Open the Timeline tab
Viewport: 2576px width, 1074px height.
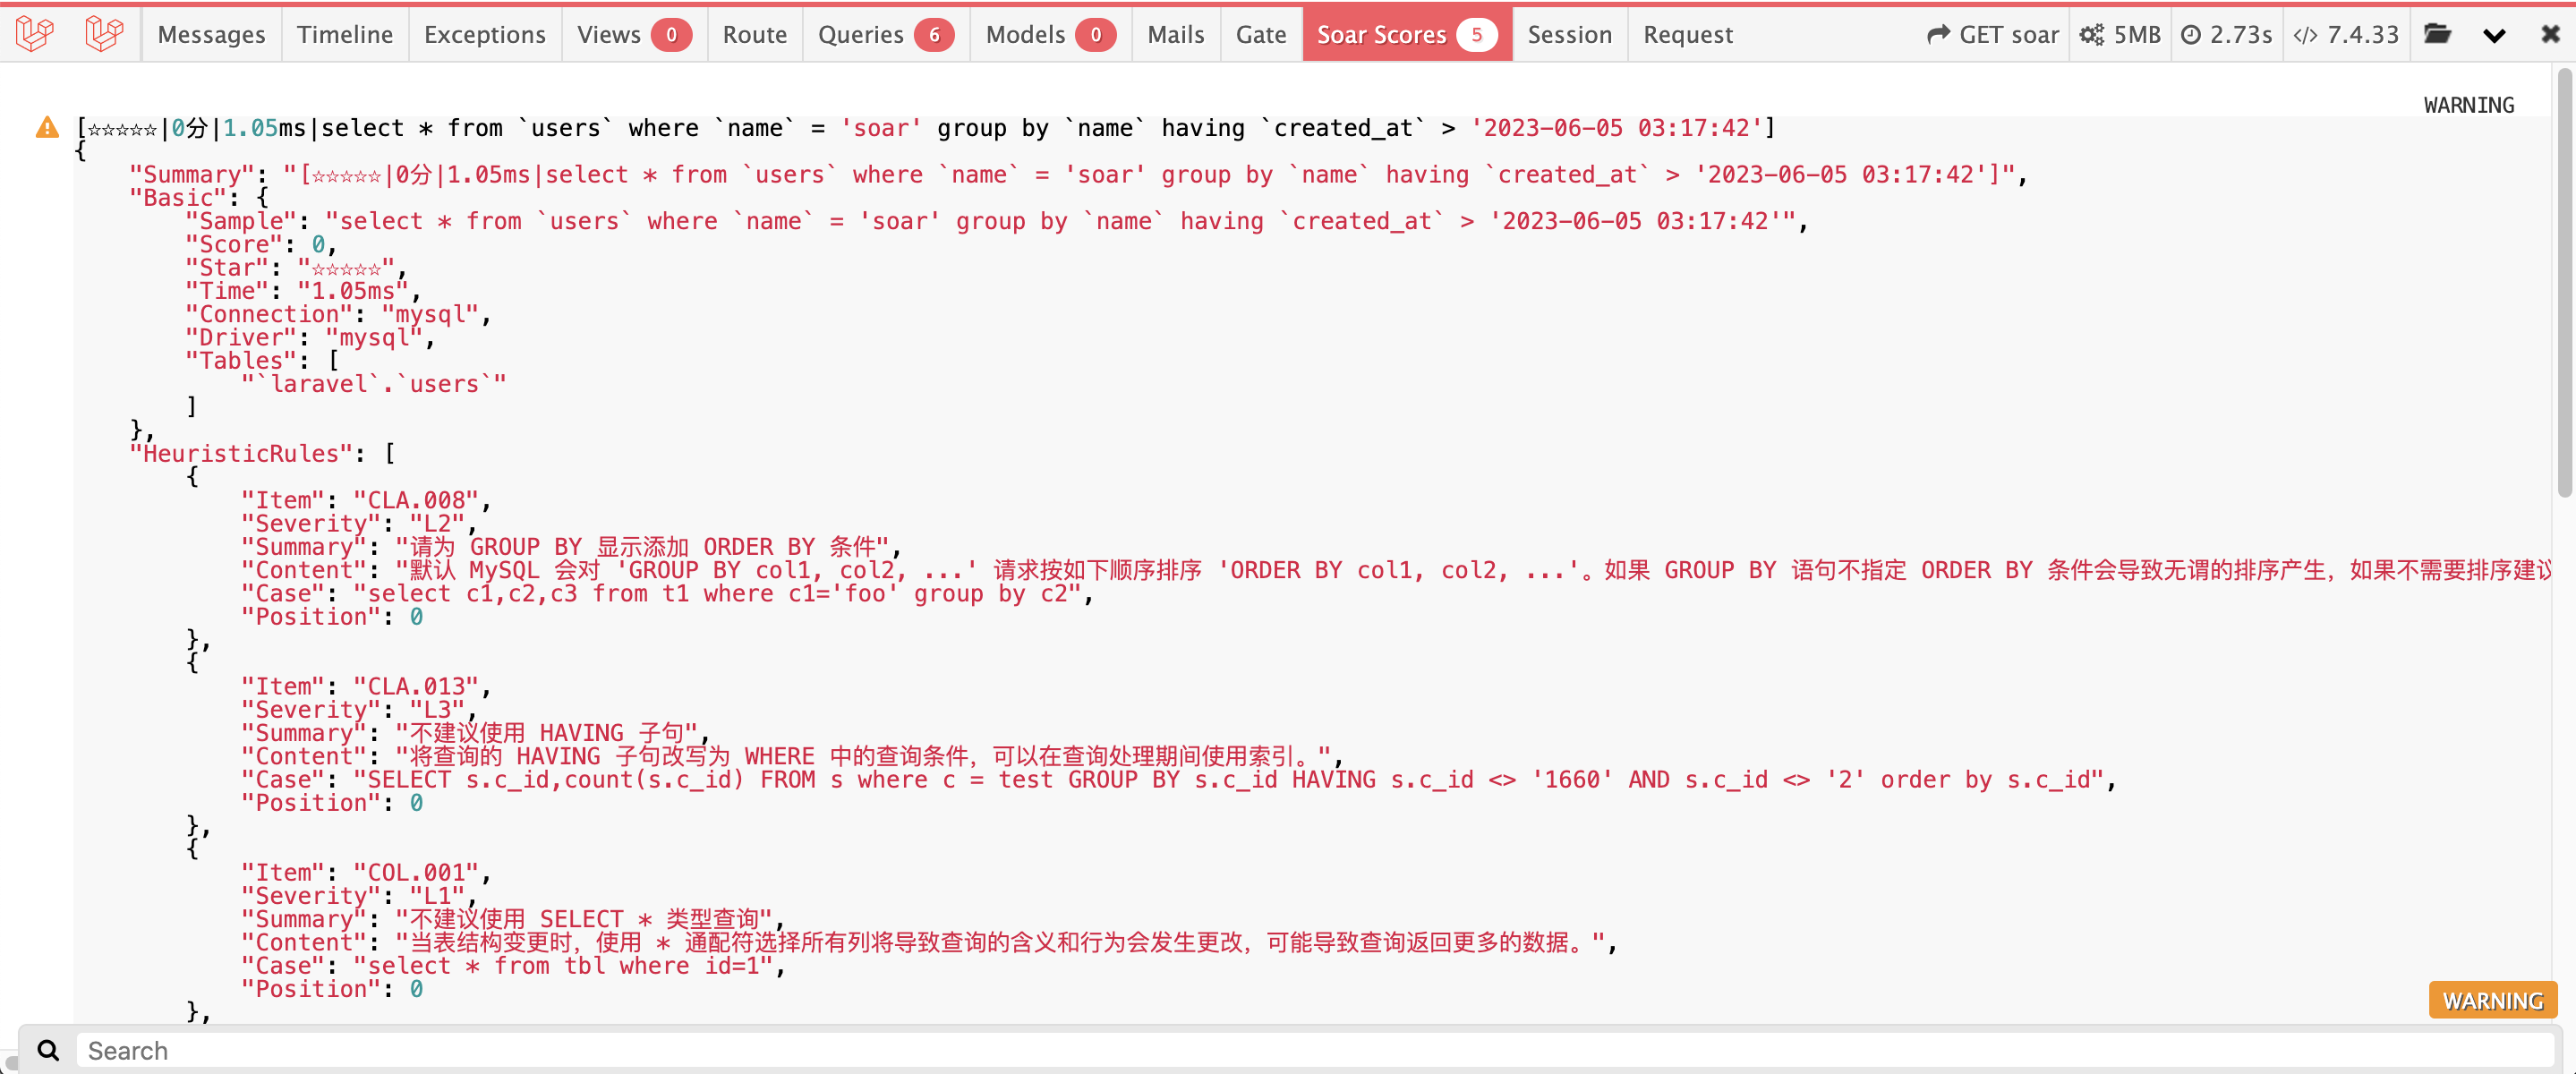344,35
